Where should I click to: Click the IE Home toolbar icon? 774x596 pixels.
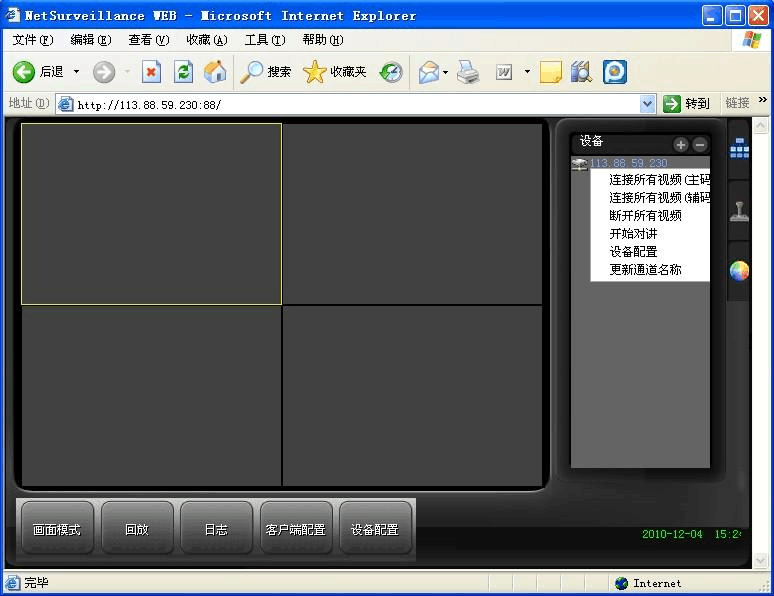coord(215,72)
